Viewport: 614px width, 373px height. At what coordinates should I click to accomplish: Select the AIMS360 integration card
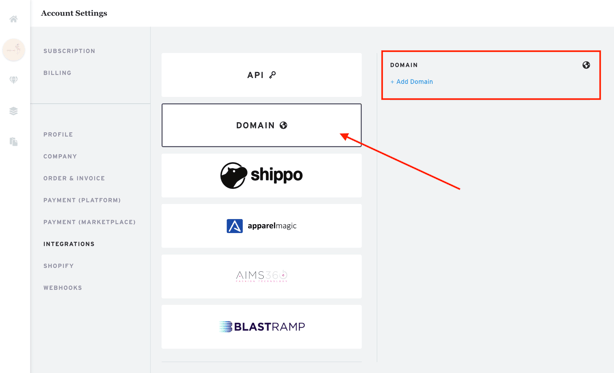click(x=262, y=276)
